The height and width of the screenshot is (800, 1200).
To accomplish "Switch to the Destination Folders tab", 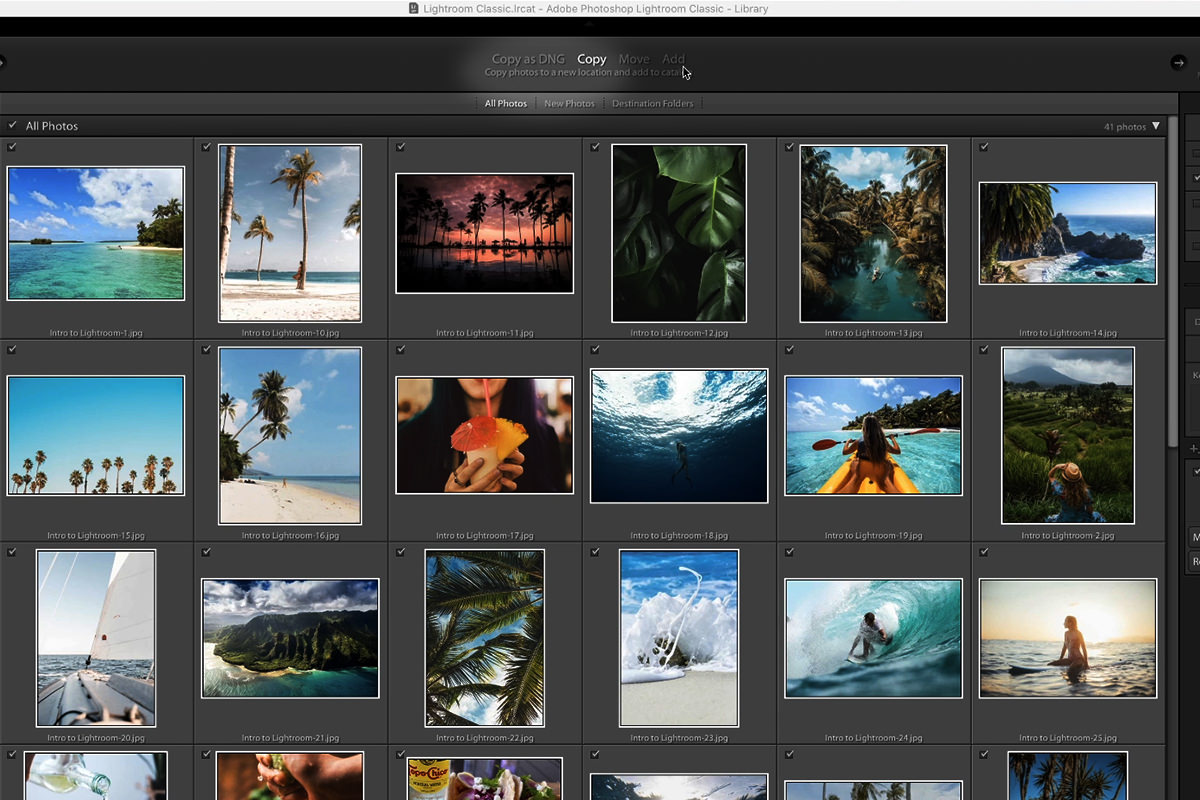I will point(652,103).
